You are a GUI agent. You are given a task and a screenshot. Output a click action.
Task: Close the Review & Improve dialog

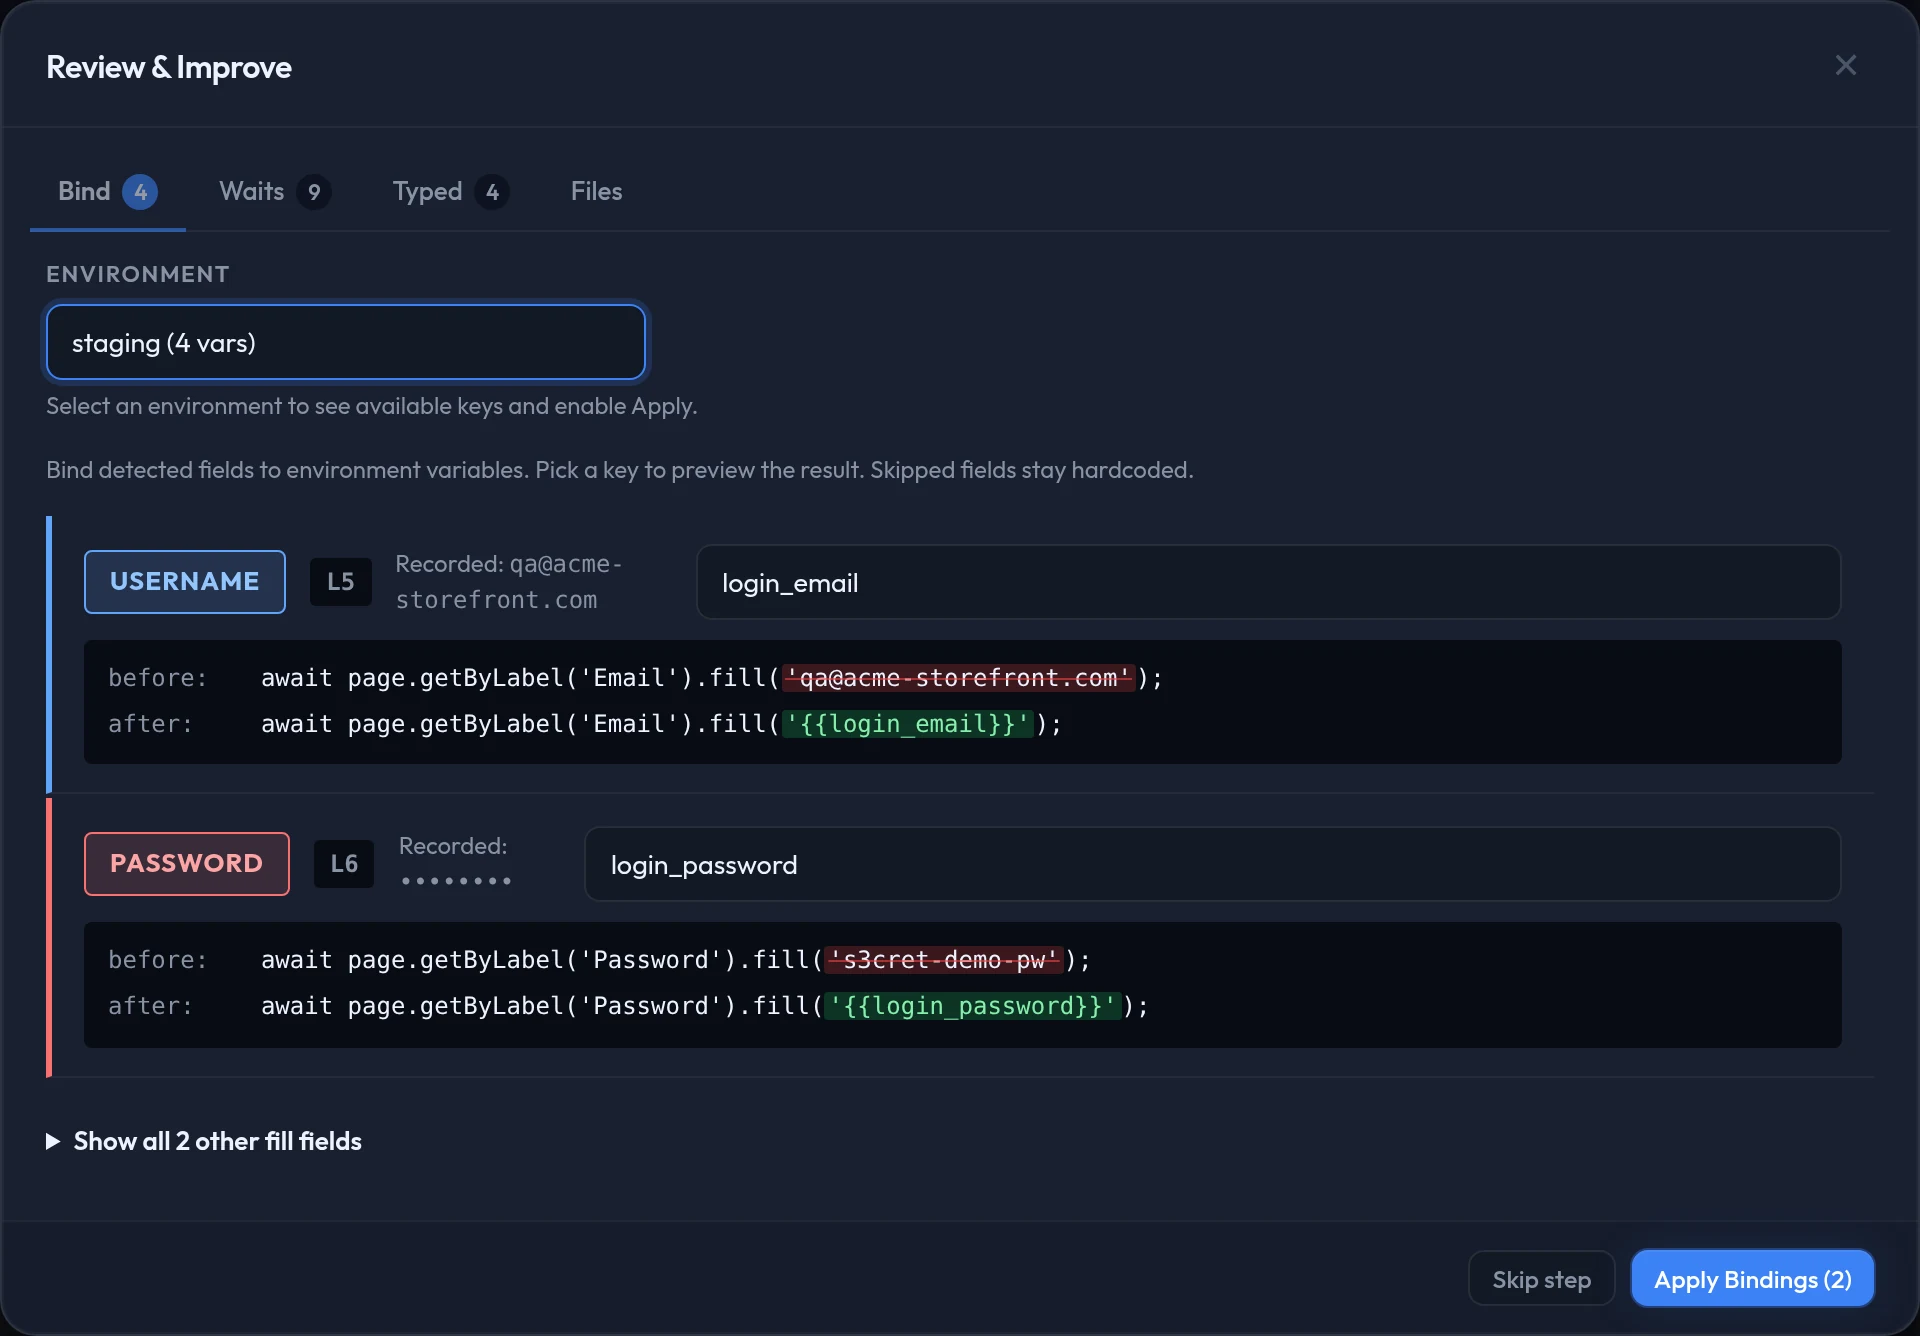[1845, 65]
